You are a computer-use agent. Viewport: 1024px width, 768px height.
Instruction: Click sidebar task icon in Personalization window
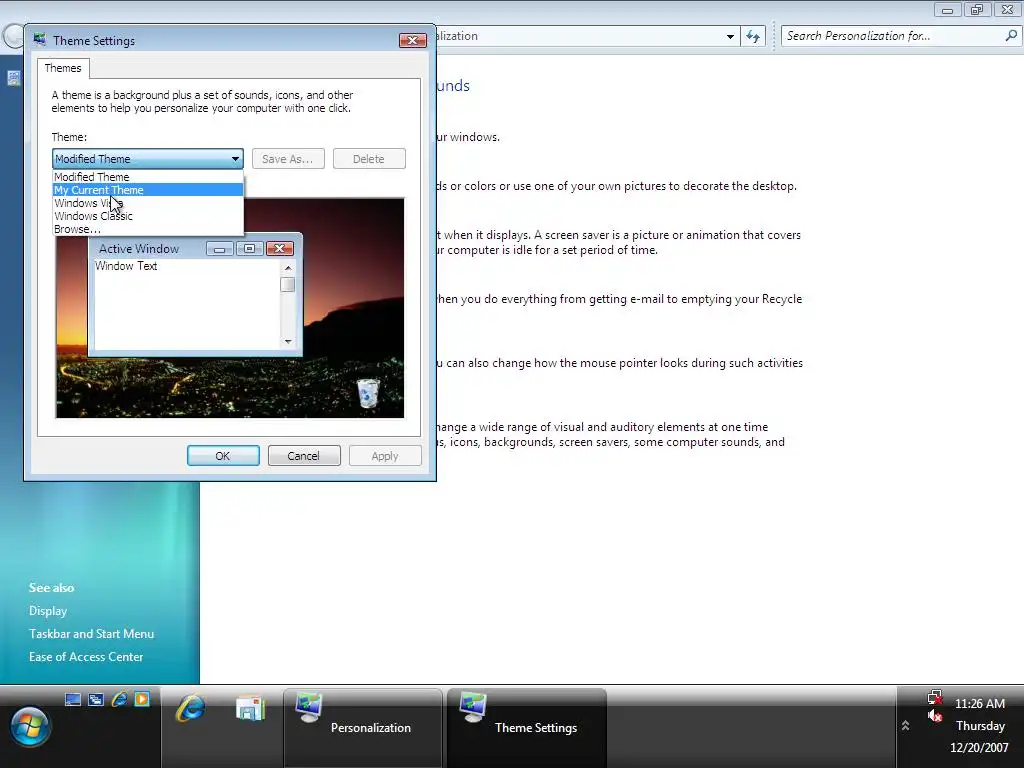click(14, 78)
